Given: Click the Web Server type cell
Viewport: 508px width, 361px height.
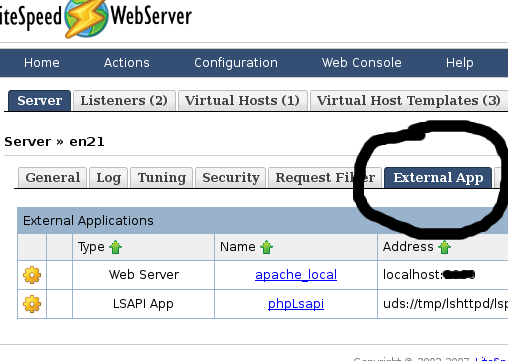Looking at the screenshot, I should coord(144,275).
